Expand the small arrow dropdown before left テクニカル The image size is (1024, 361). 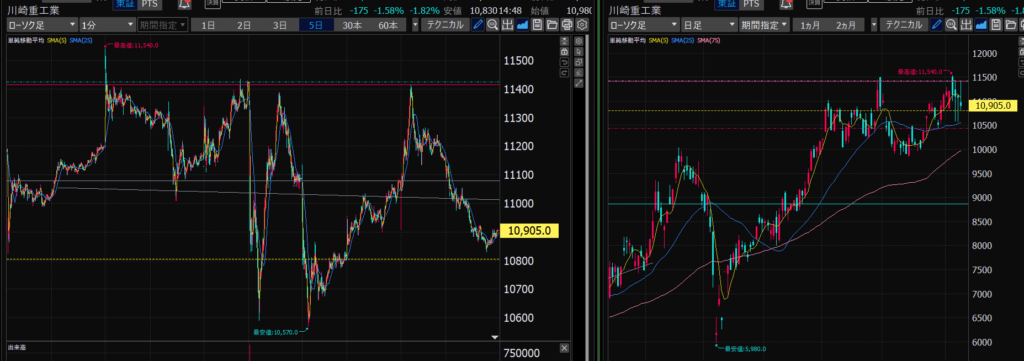pos(415,25)
